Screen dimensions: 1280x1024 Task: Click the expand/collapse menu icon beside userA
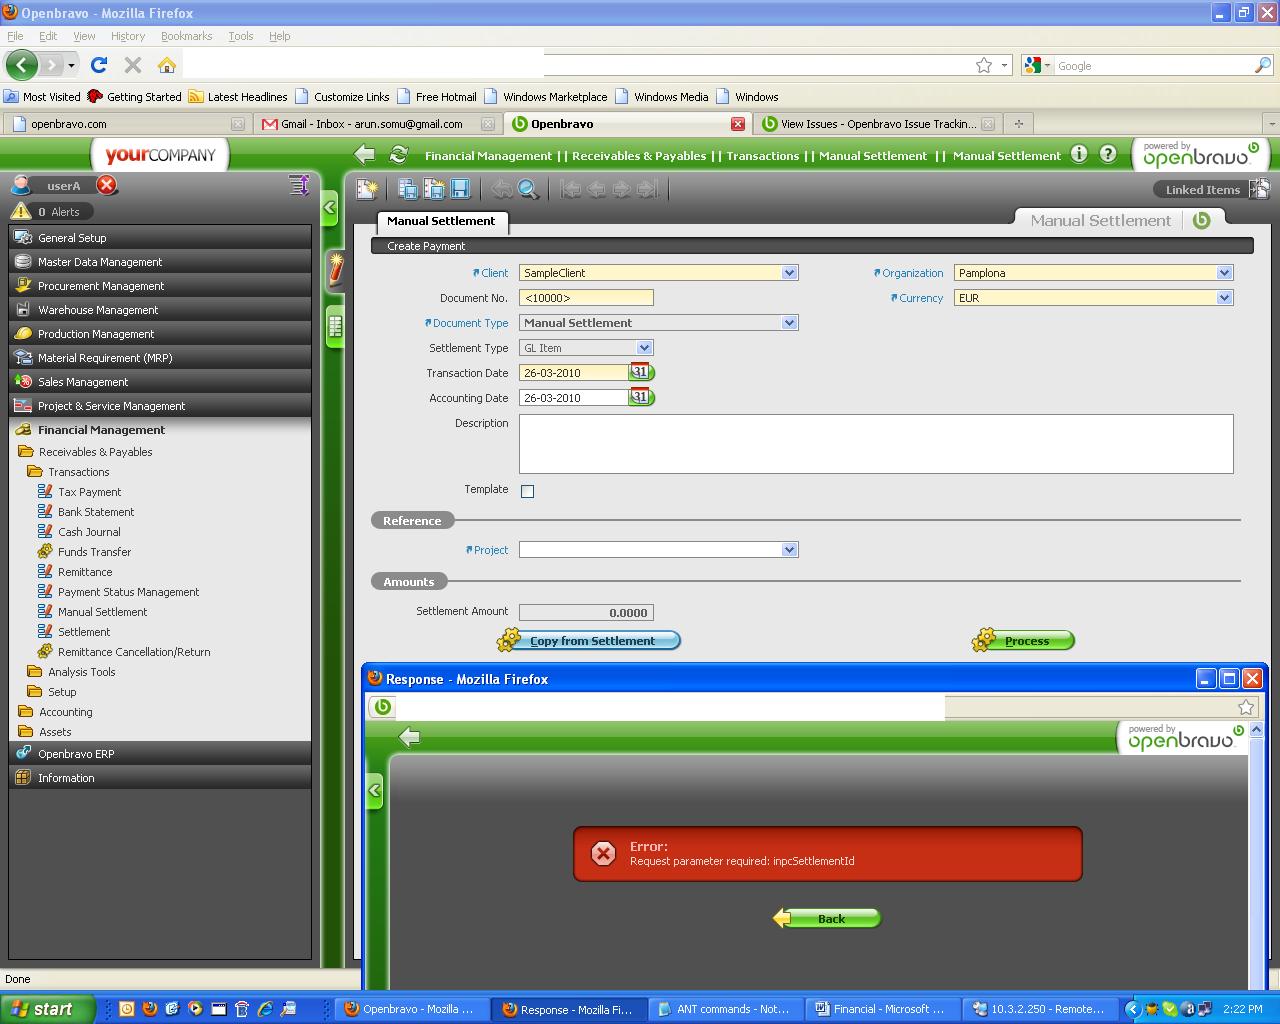click(x=298, y=185)
